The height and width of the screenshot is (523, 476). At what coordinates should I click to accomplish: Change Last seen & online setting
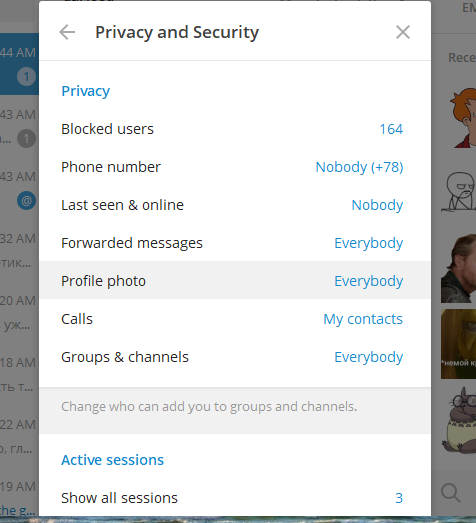[235, 205]
